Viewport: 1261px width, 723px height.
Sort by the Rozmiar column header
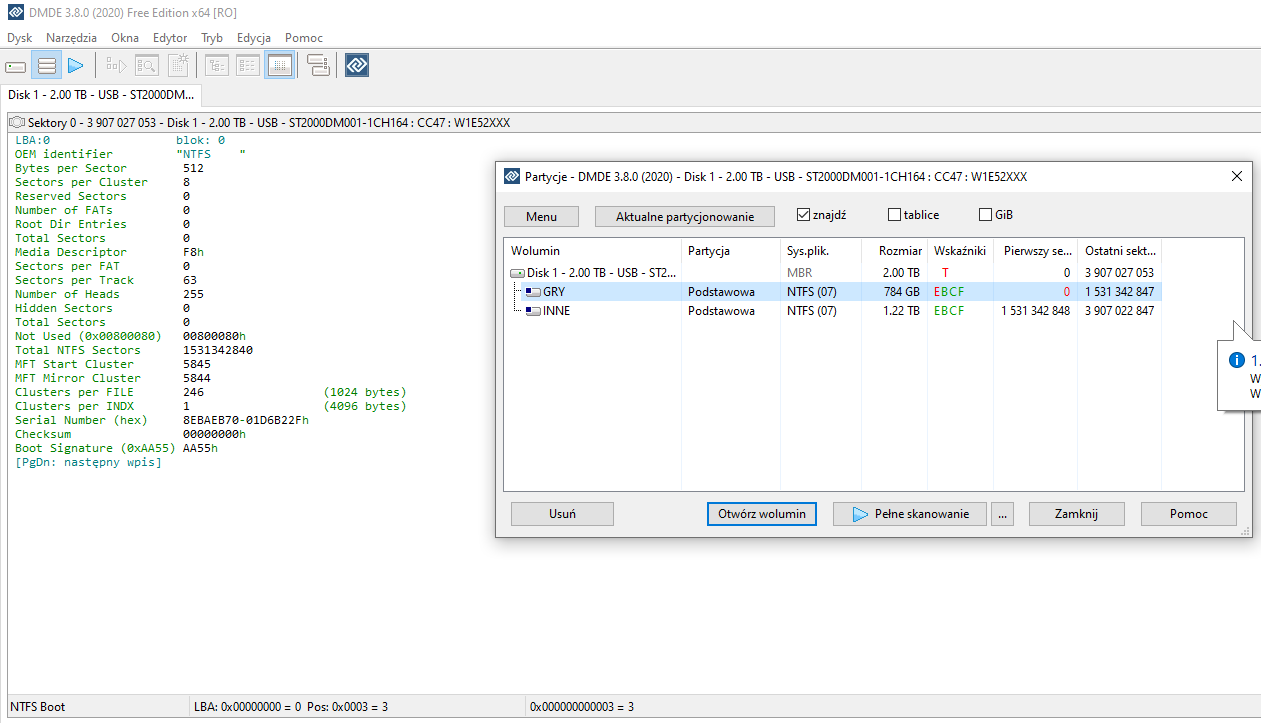point(893,251)
